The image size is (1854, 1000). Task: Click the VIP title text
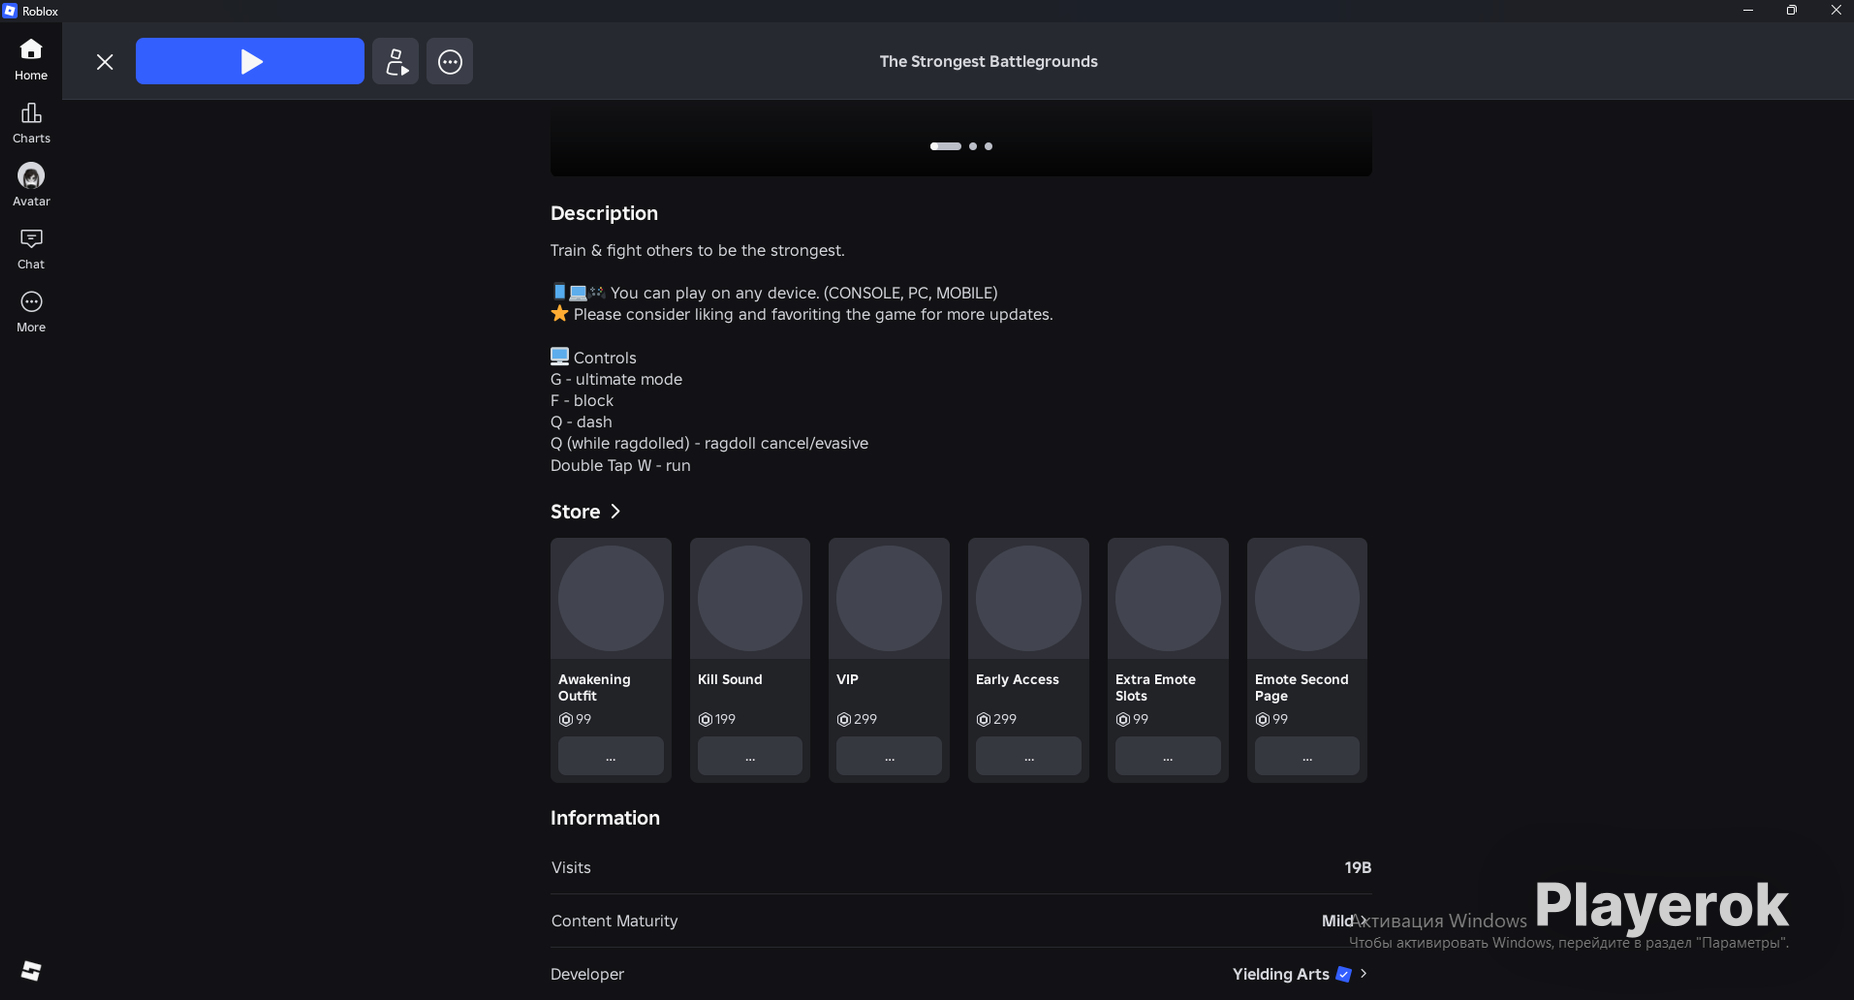click(x=848, y=679)
